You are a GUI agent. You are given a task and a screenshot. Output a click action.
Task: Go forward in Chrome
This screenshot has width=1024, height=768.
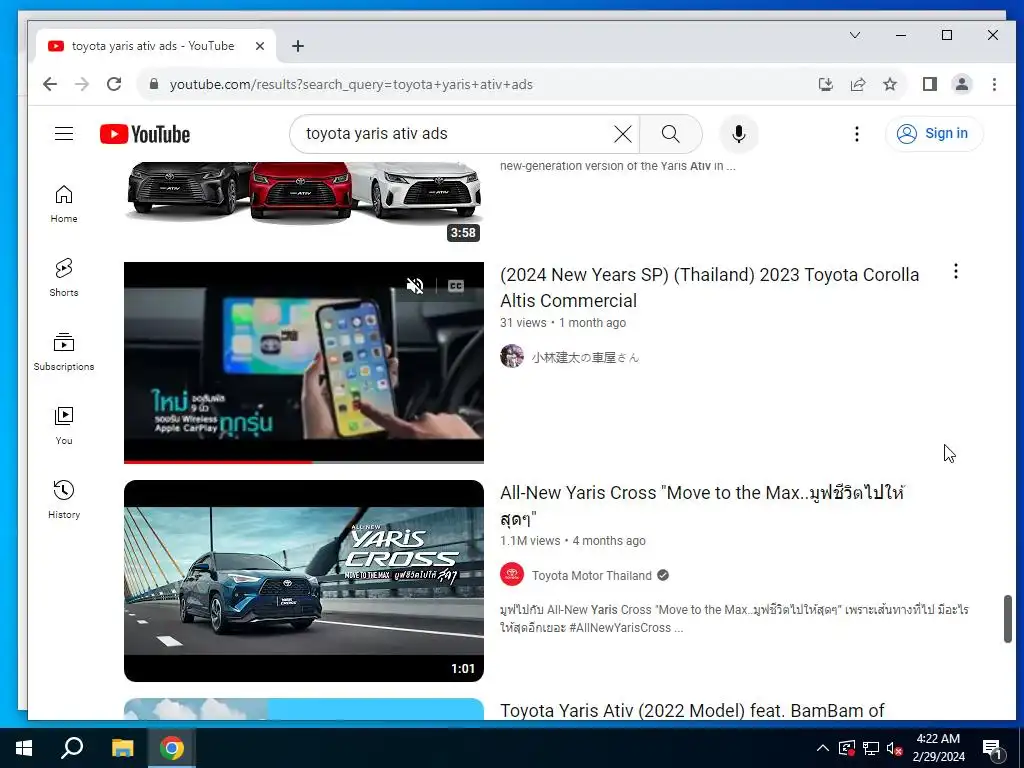click(x=82, y=84)
